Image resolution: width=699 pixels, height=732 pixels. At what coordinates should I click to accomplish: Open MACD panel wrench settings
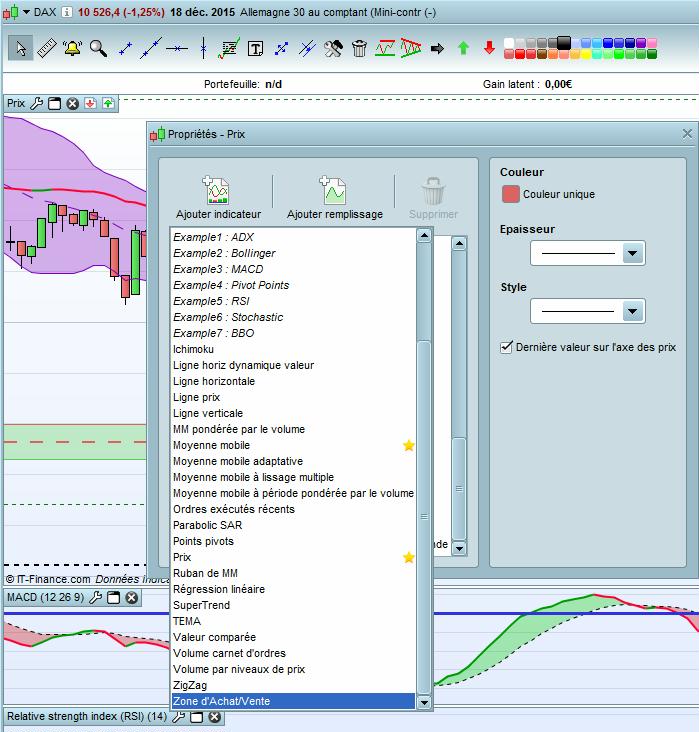(x=95, y=597)
